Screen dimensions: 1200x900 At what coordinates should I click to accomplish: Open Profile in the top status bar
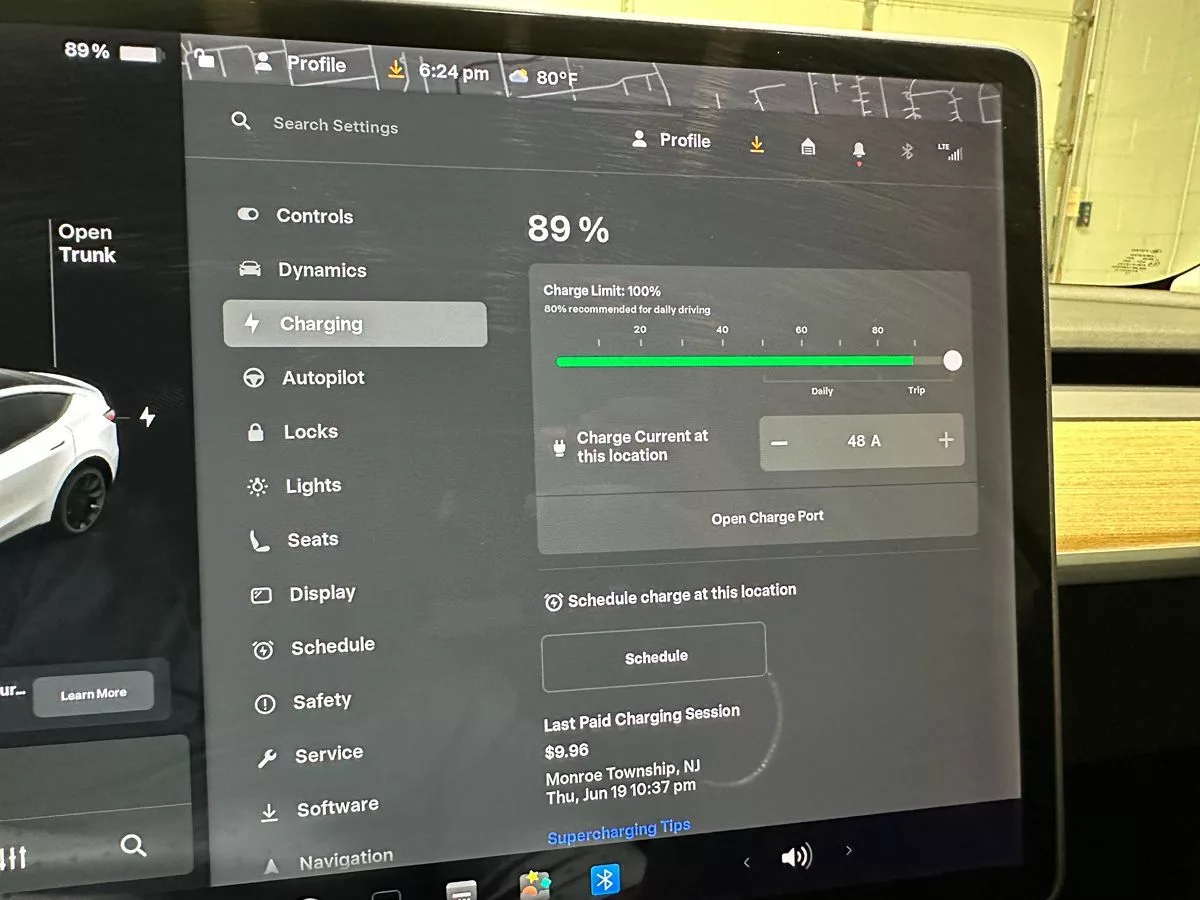click(x=300, y=64)
